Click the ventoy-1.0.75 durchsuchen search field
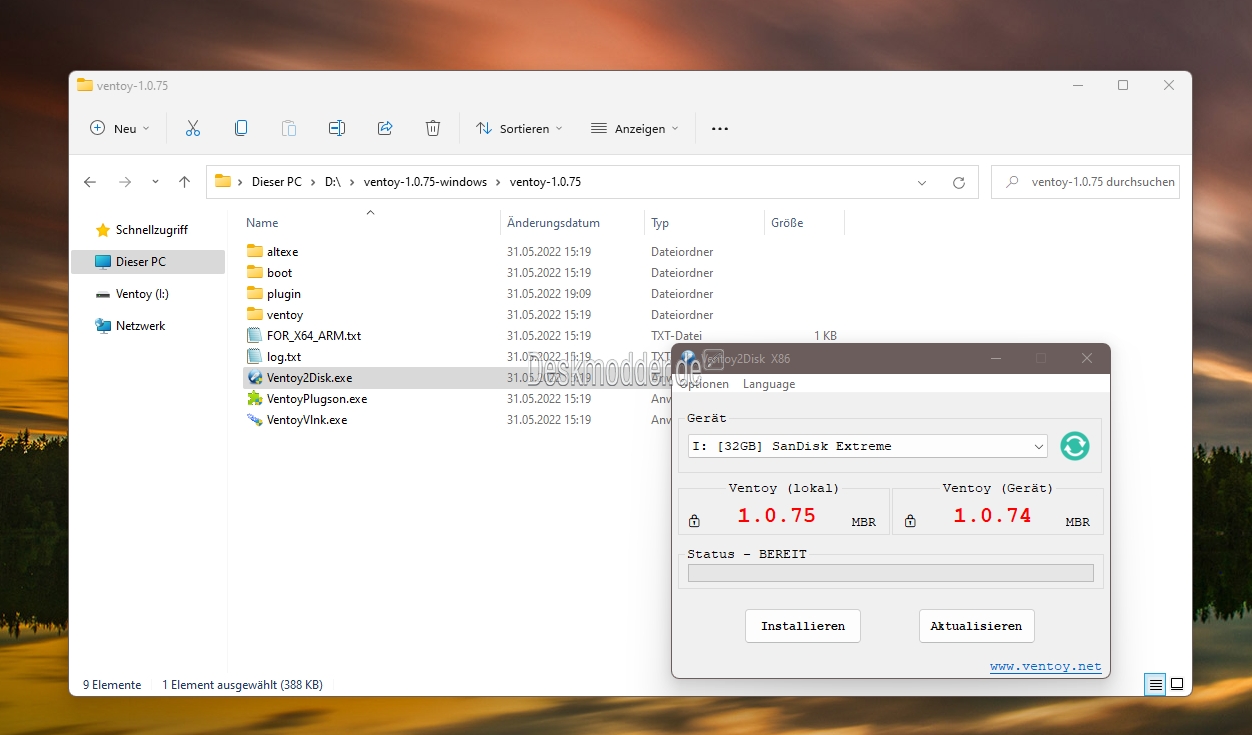 [1085, 182]
